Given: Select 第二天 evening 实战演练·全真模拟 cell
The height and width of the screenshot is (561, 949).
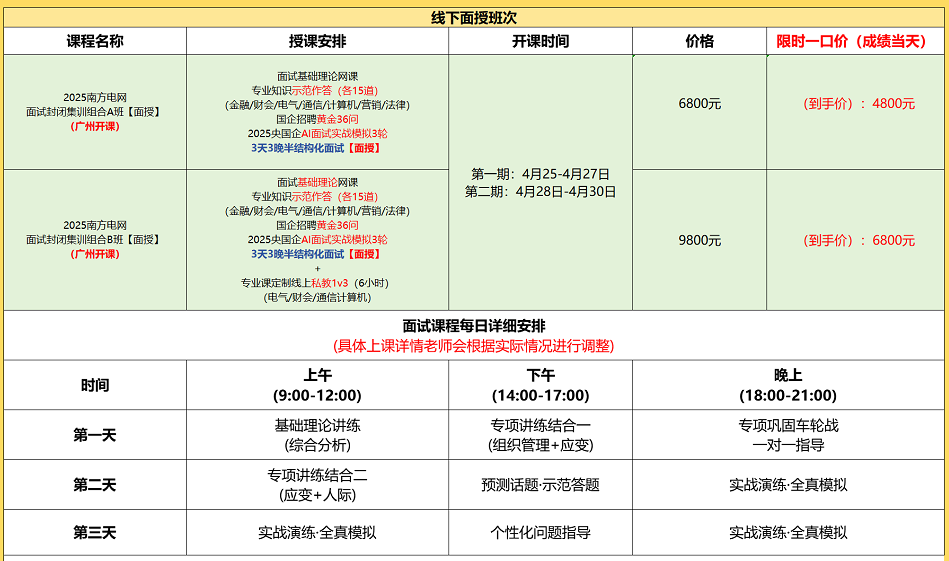Looking at the screenshot, I should point(788,484).
